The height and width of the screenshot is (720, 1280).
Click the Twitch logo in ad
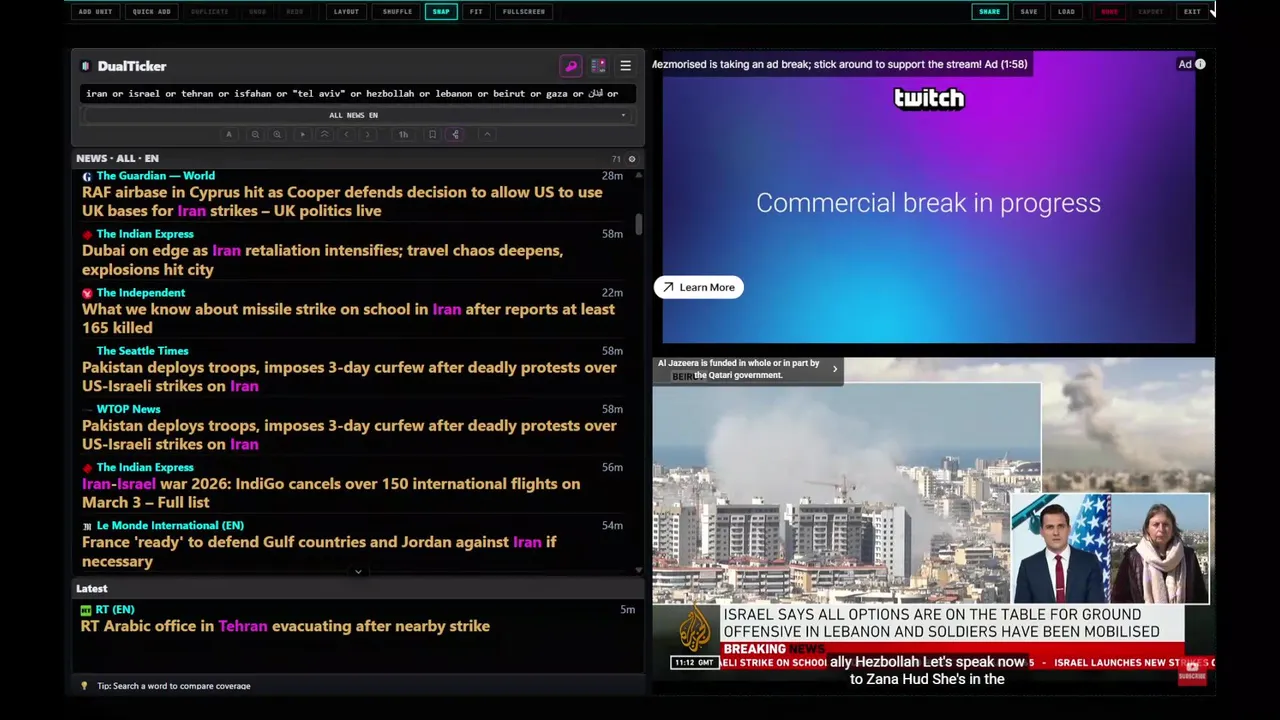(929, 98)
